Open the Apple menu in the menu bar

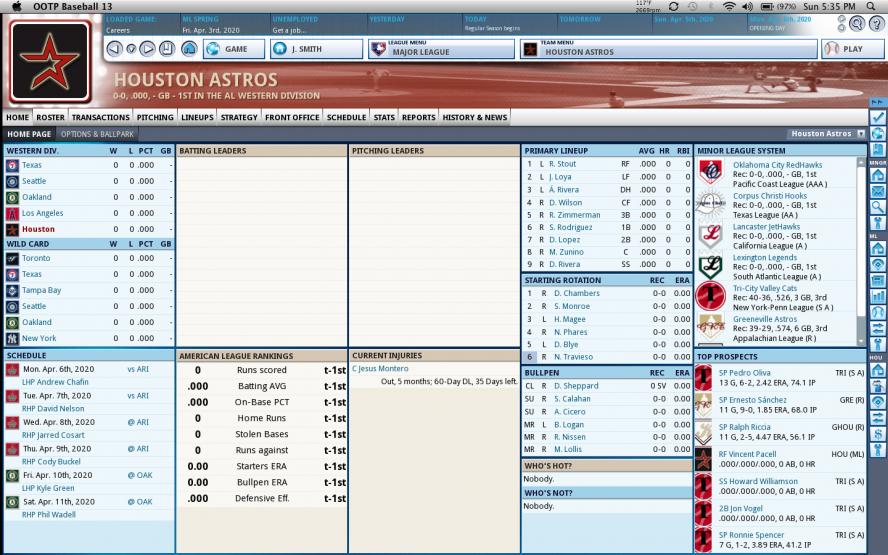coord(16,6)
